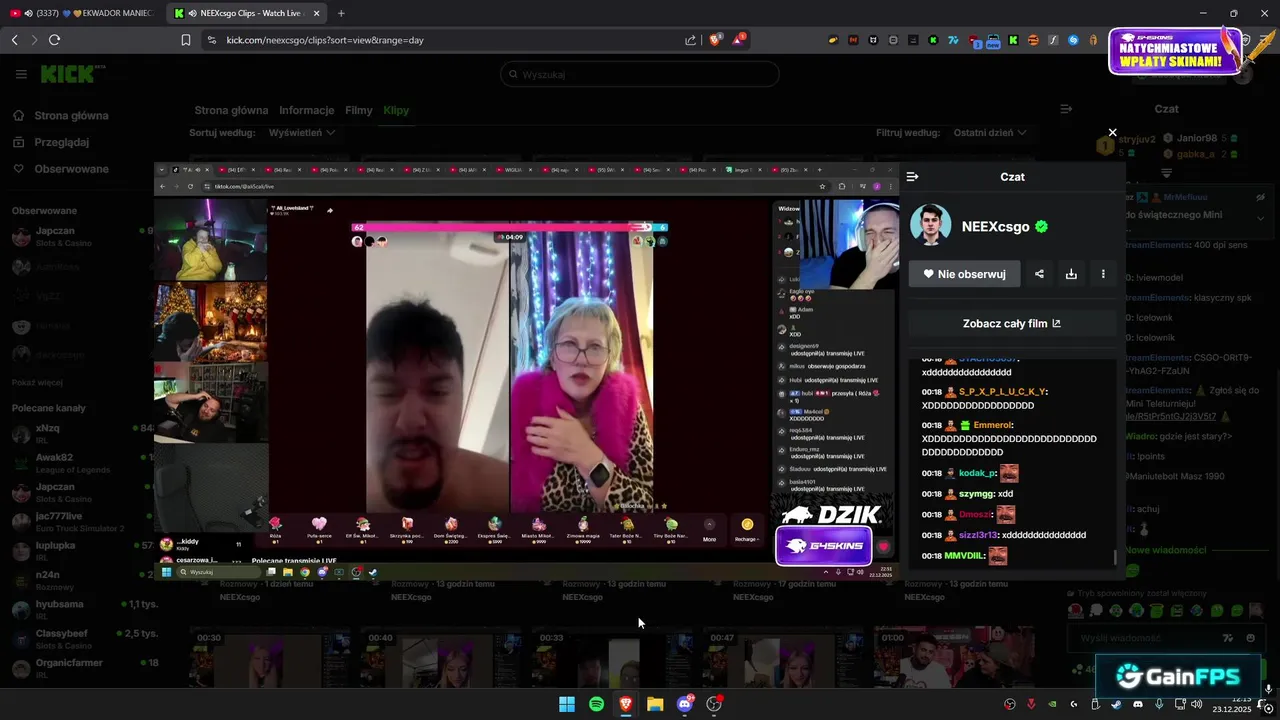Open new browser tab
Image resolution: width=1280 pixels, height=720 pixels.
[x=341, y=13]
